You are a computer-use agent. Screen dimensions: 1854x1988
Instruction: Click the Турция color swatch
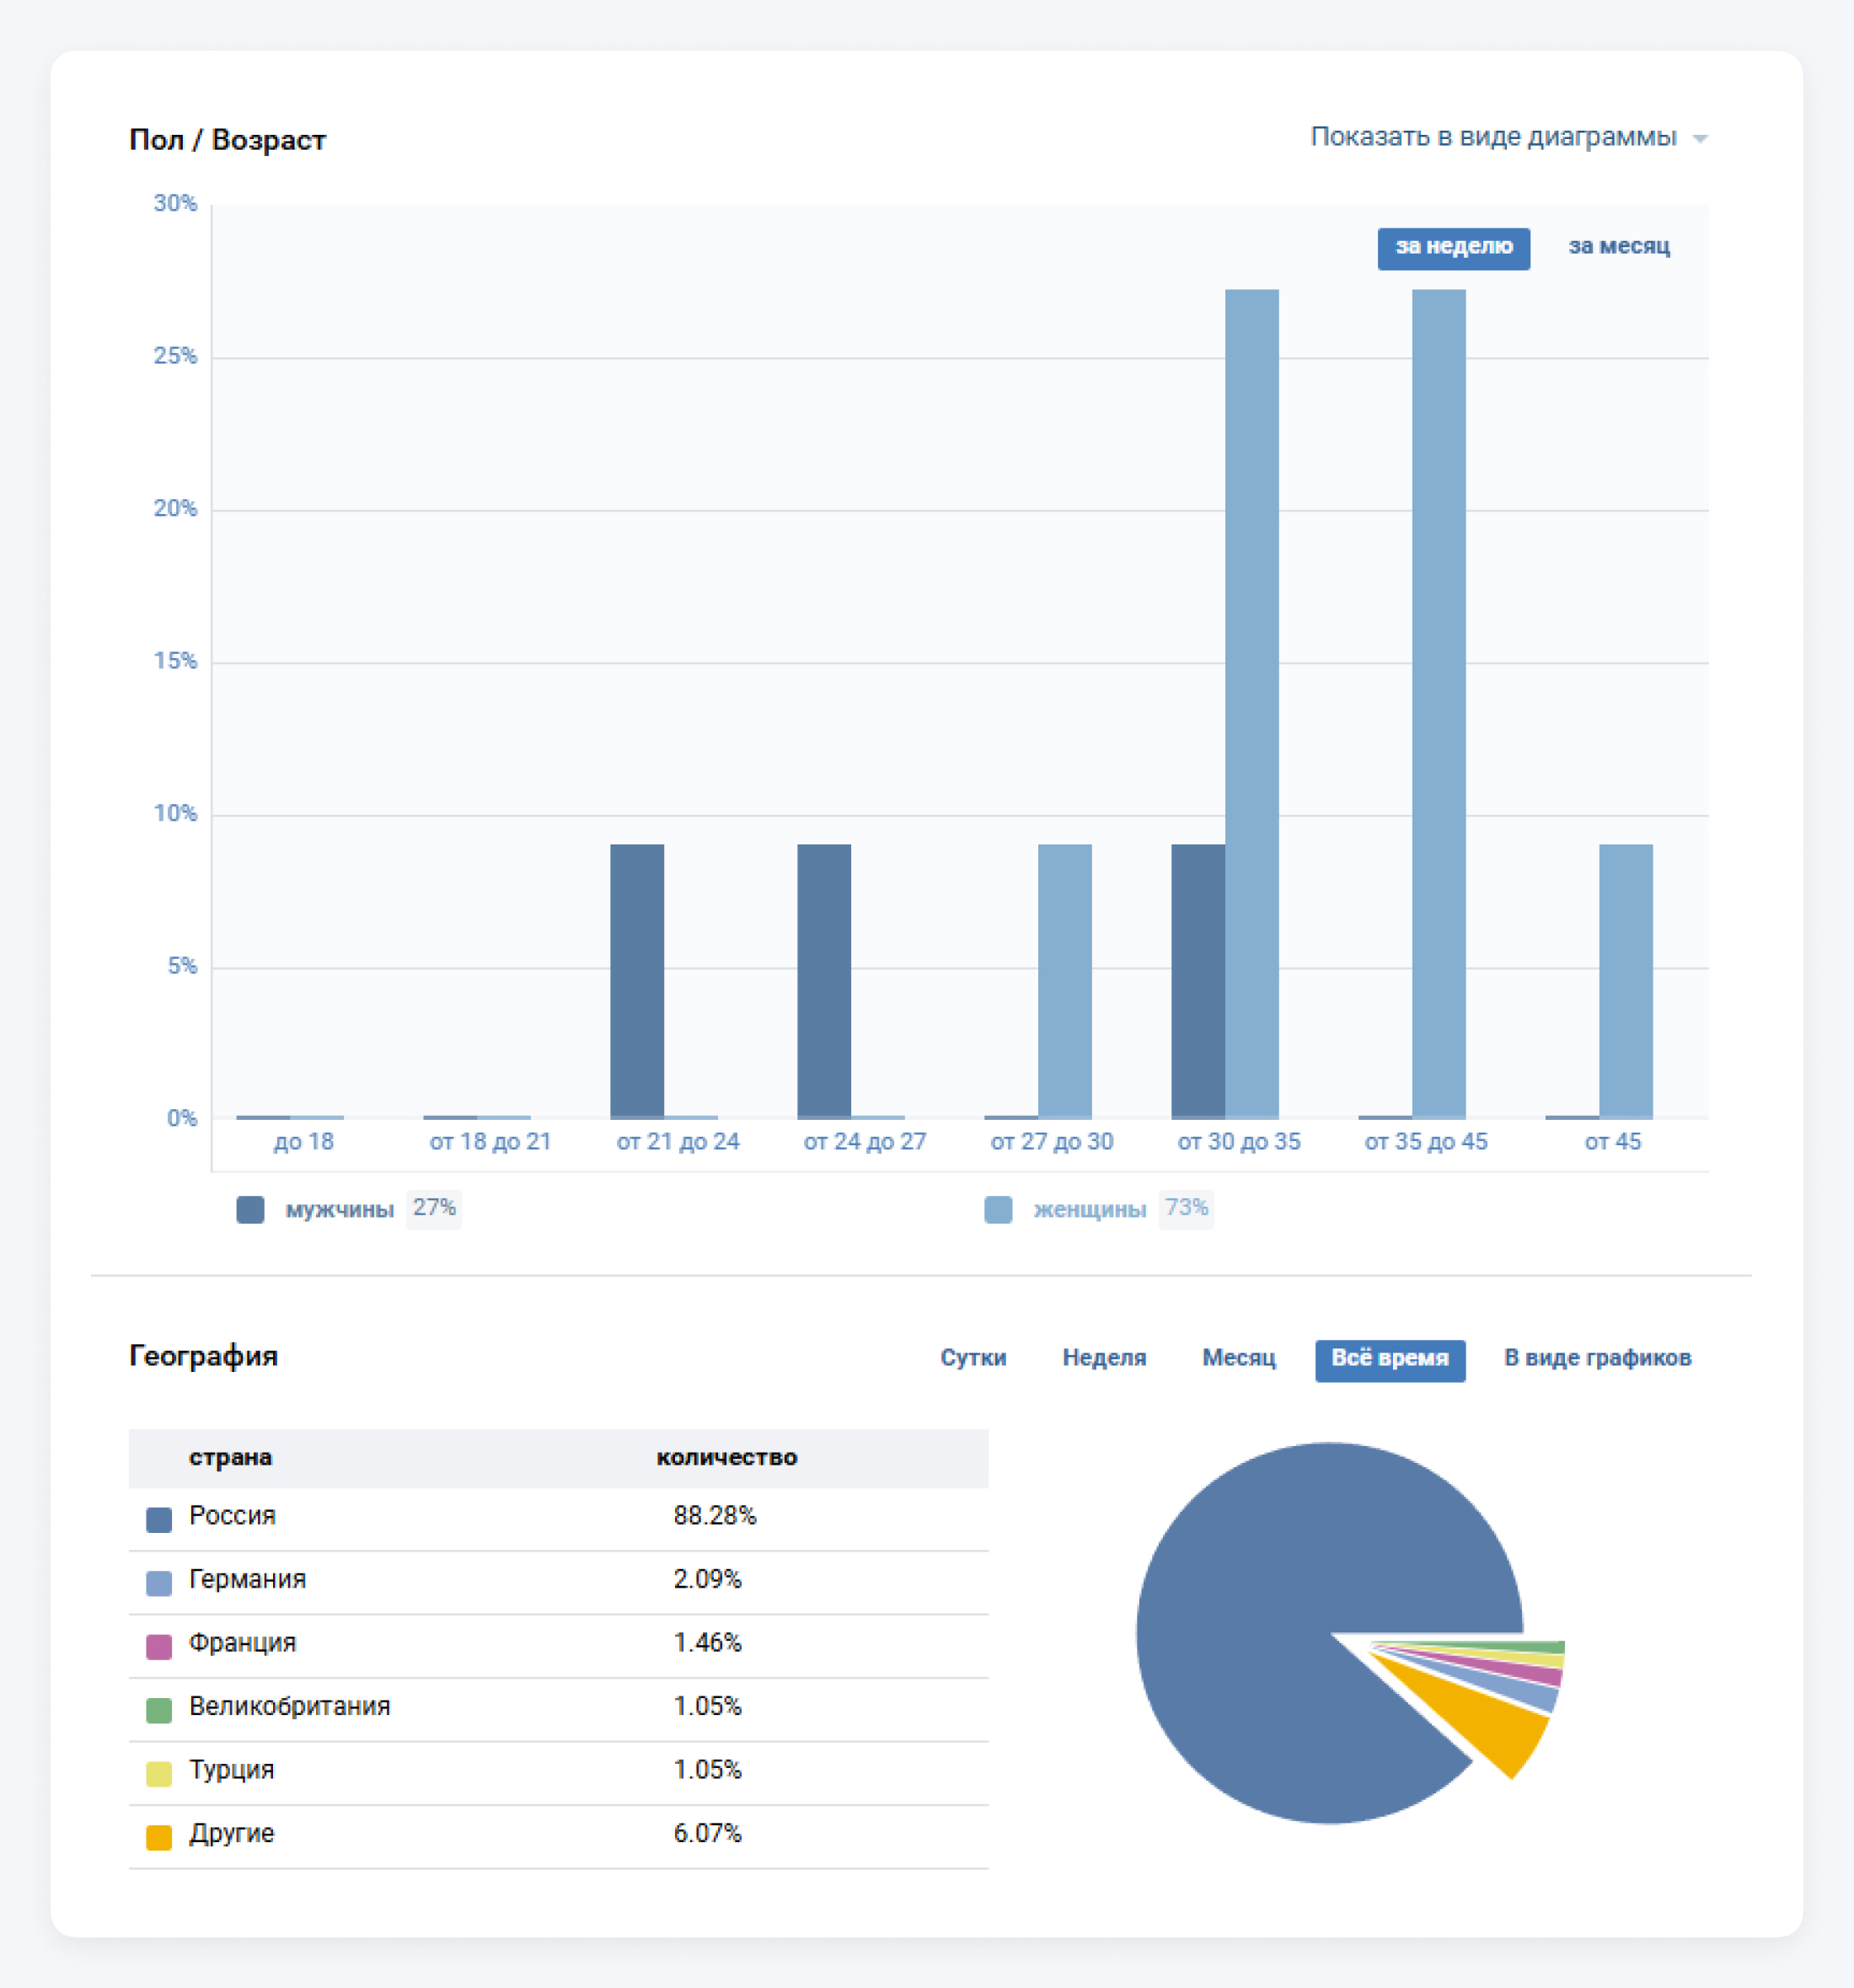point(158,1773)
